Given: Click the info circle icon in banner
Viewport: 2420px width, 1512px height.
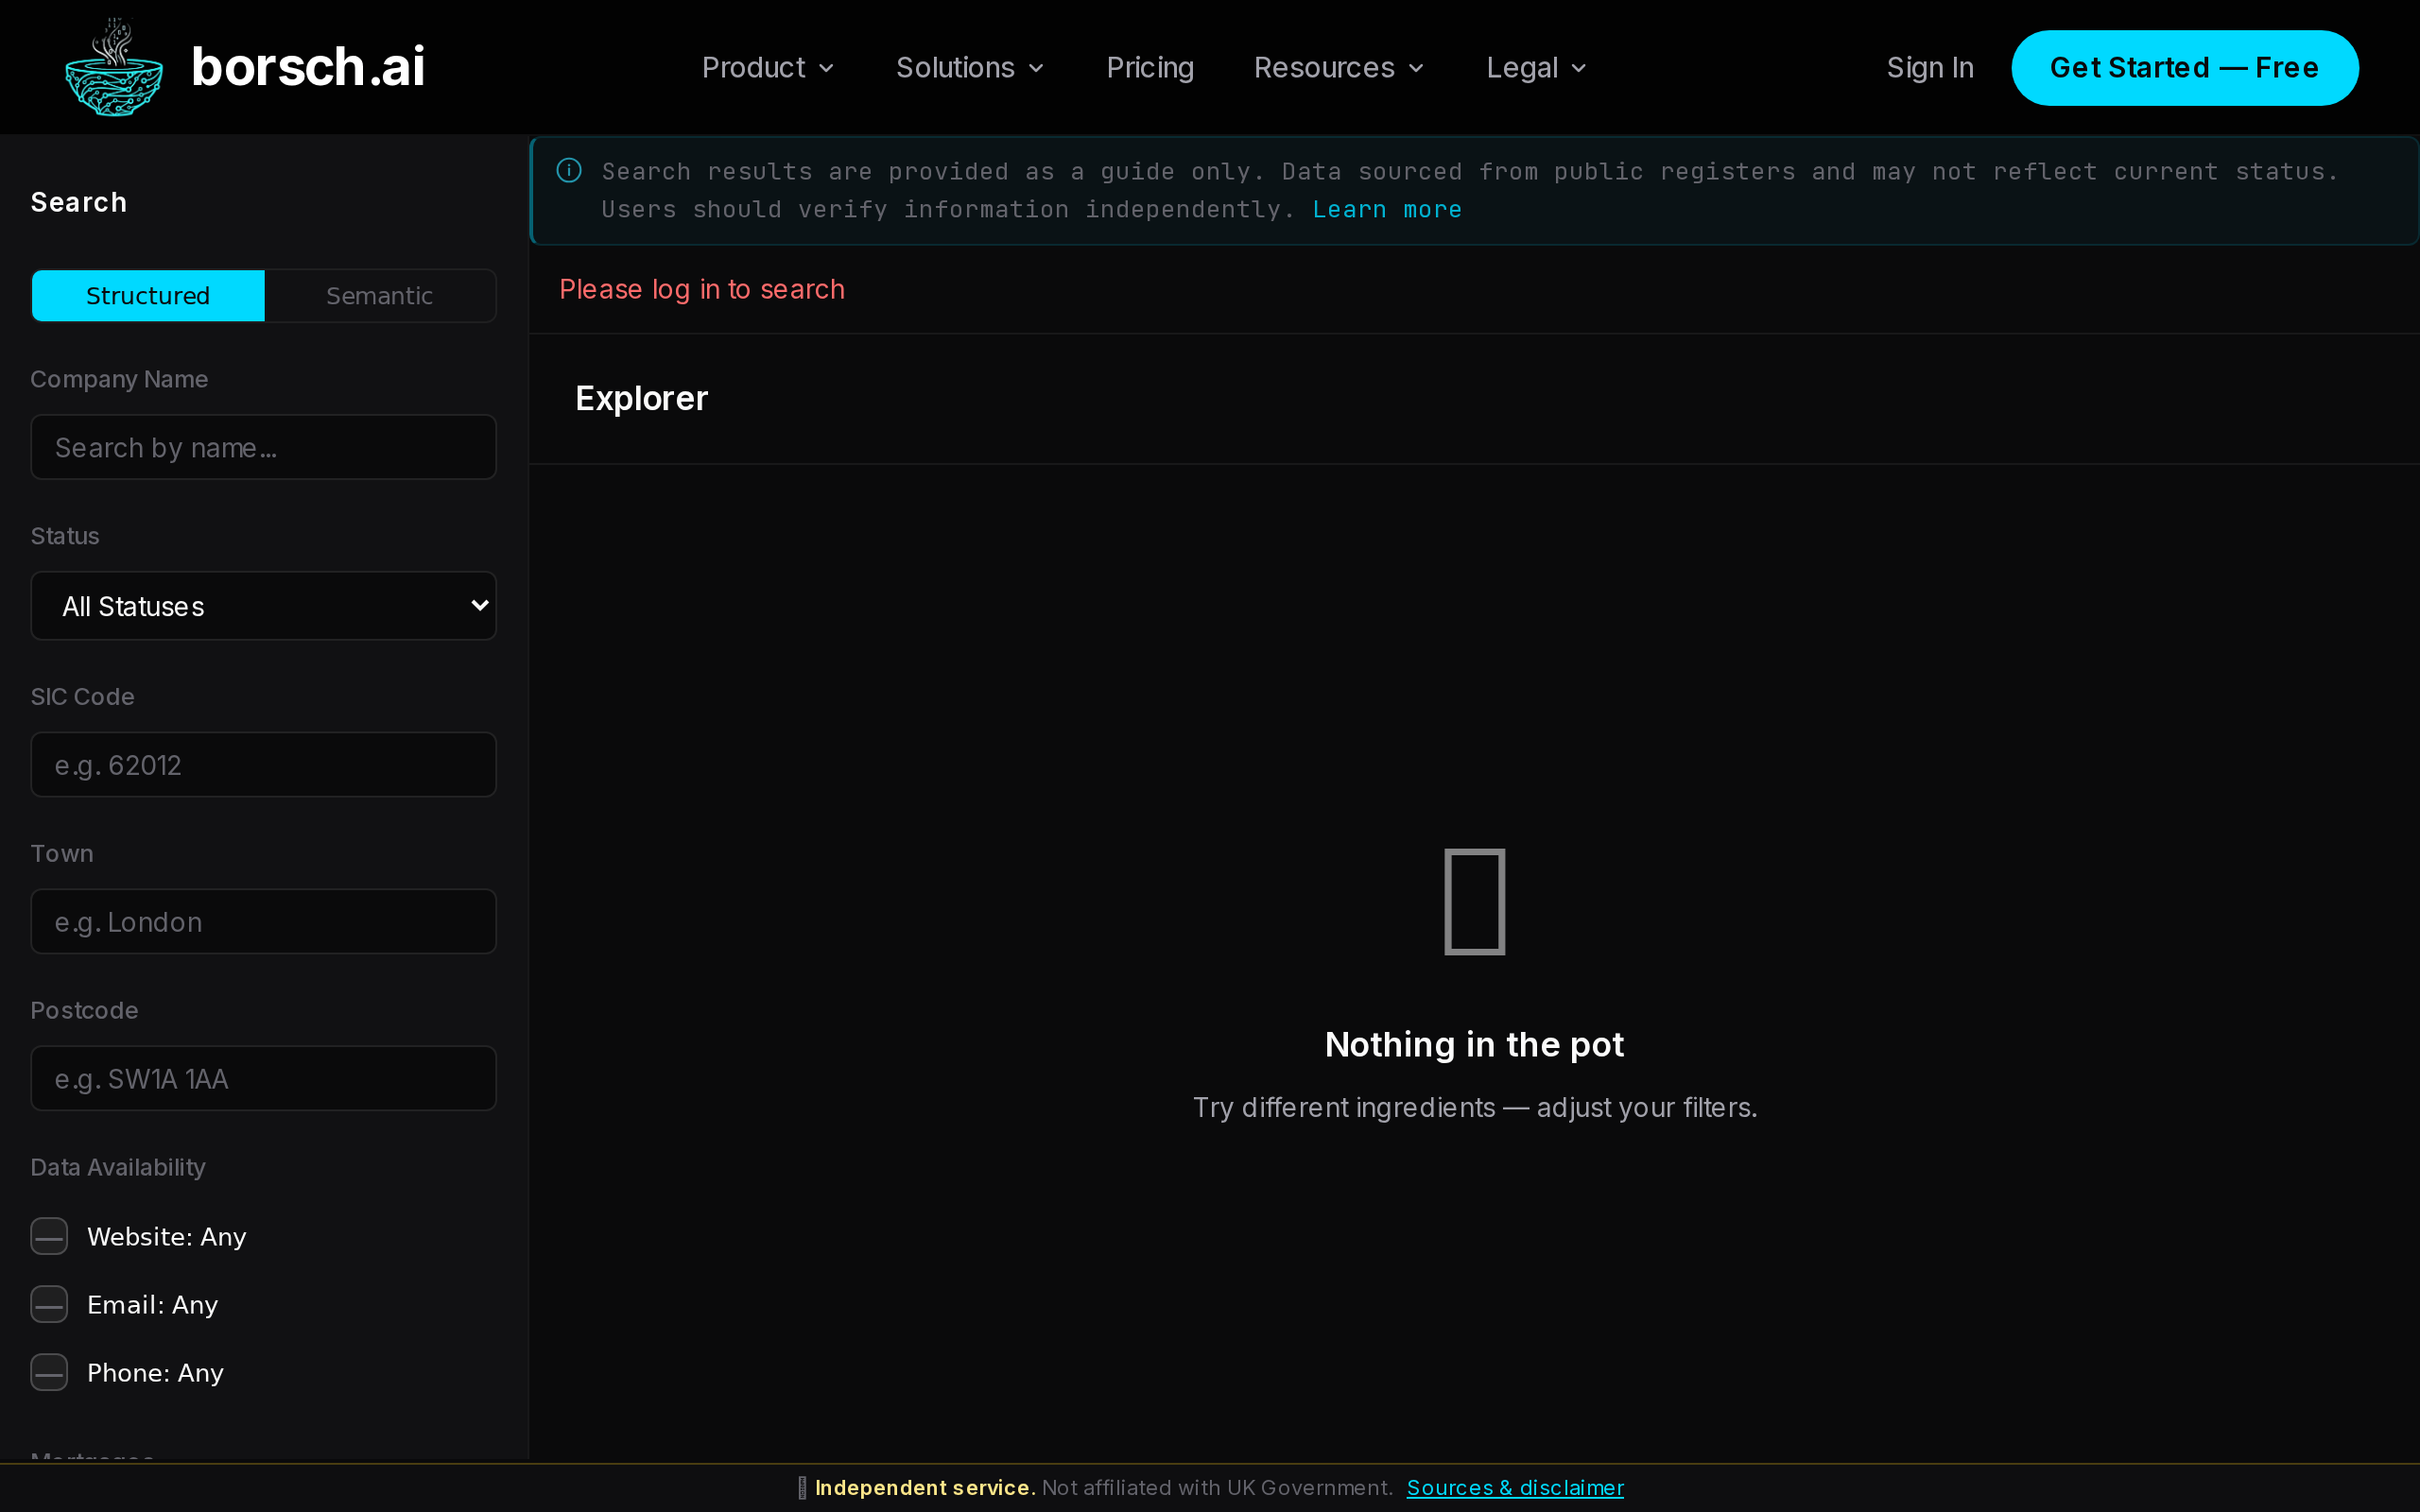Looking at the screenshot, I should point(569,171).
